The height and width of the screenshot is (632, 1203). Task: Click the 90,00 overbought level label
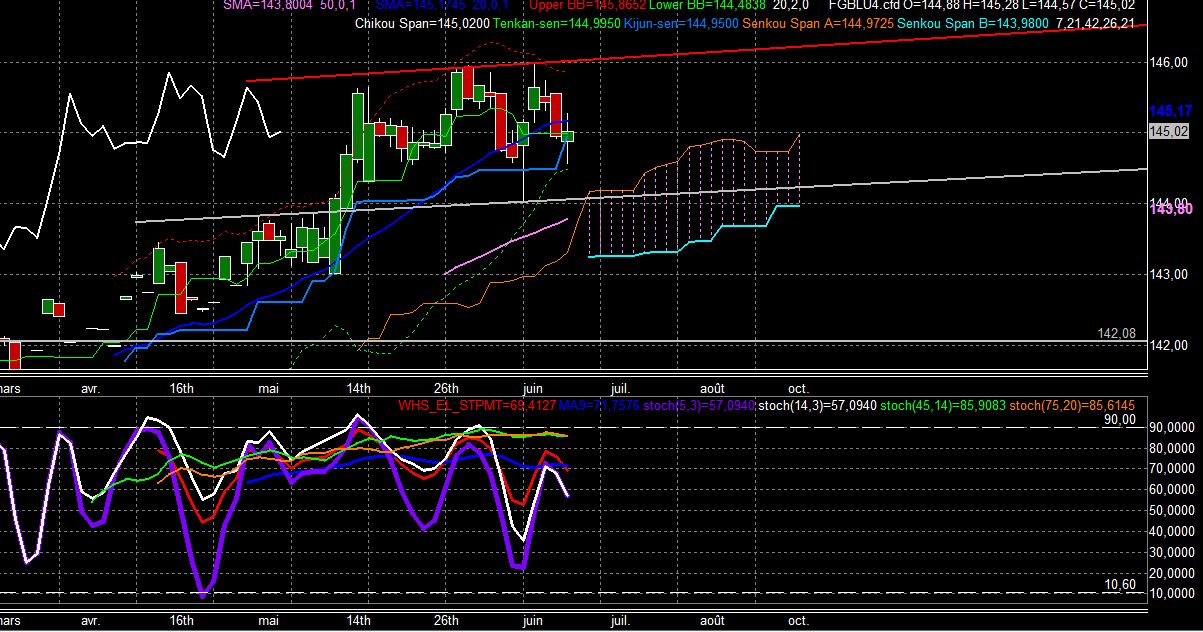tap(1119, 420)
